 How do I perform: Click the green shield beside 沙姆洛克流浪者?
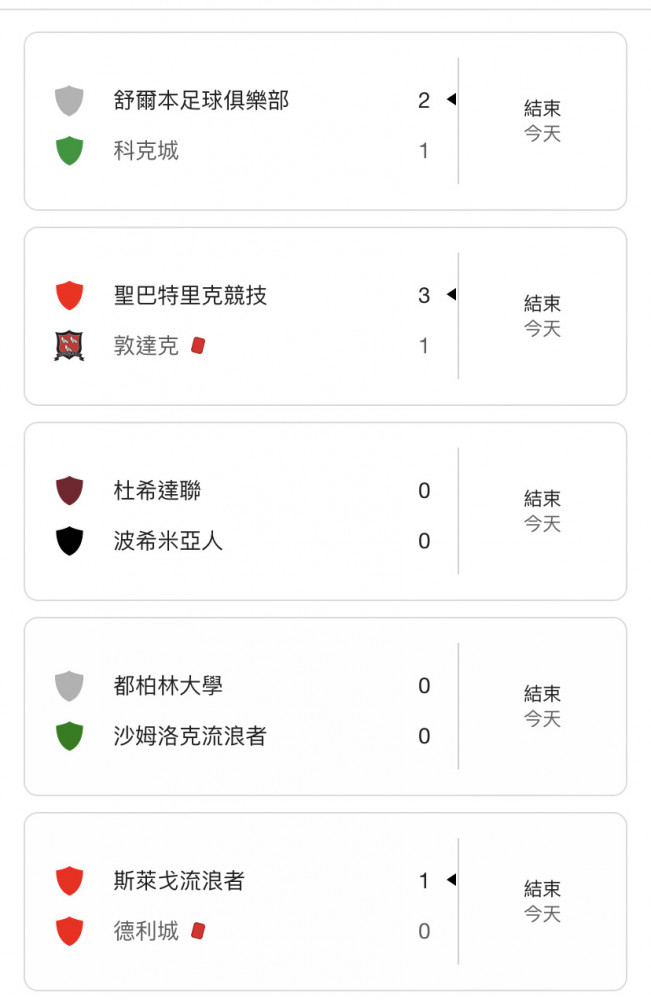click(x=69, y=736)
